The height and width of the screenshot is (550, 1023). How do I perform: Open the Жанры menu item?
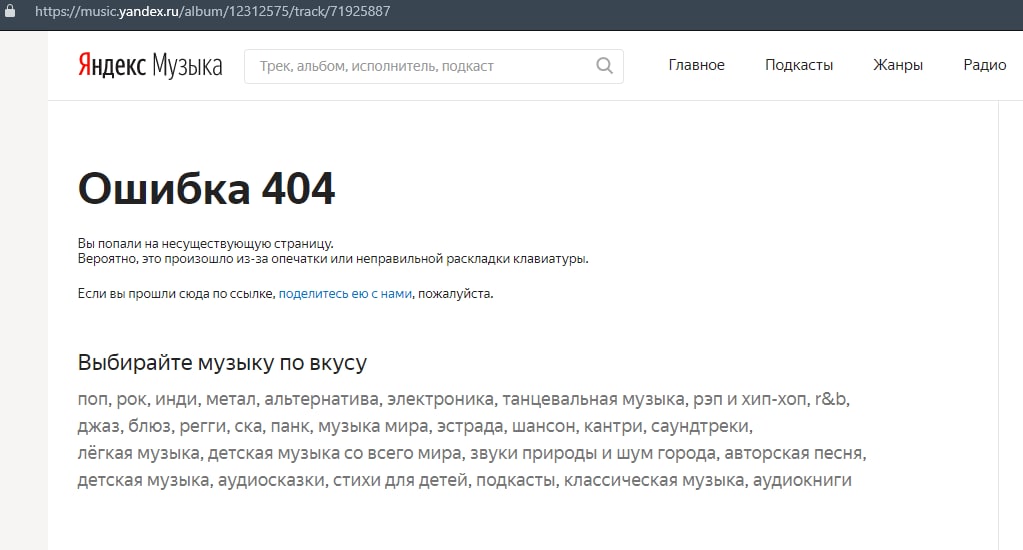click(x=898, y=65)
